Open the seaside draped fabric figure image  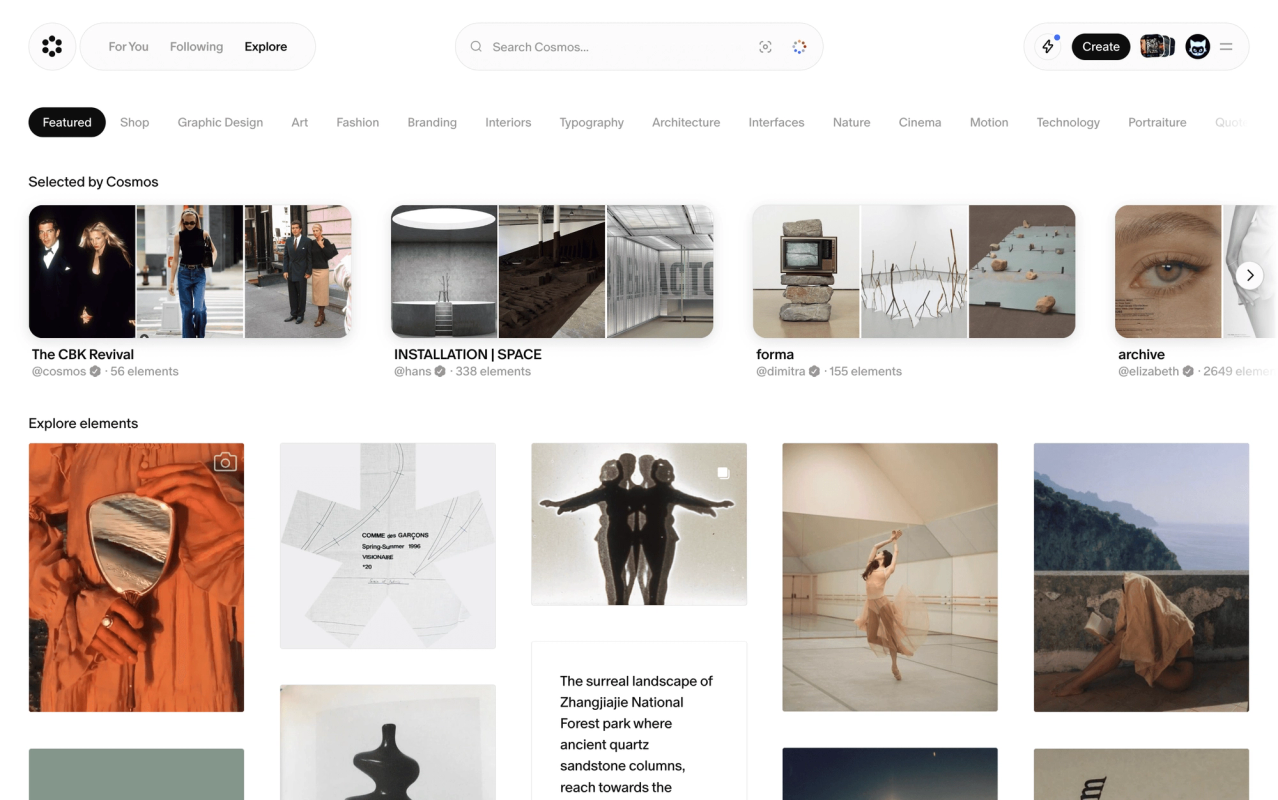pyautogui.click(x=1141, y=577)
